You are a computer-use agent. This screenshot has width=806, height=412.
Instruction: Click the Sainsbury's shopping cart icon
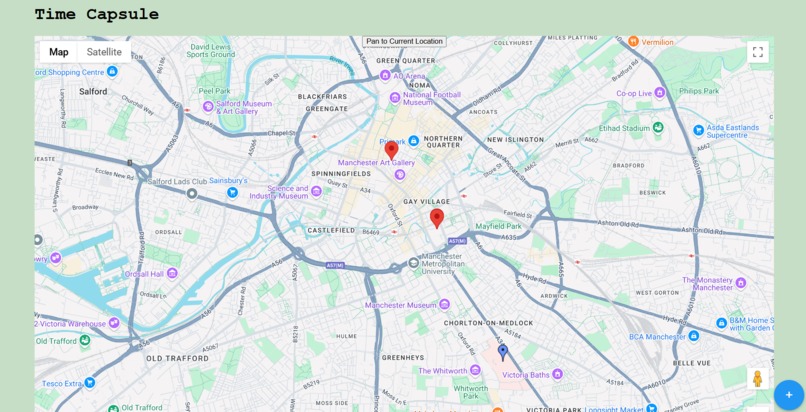point(232,192)
